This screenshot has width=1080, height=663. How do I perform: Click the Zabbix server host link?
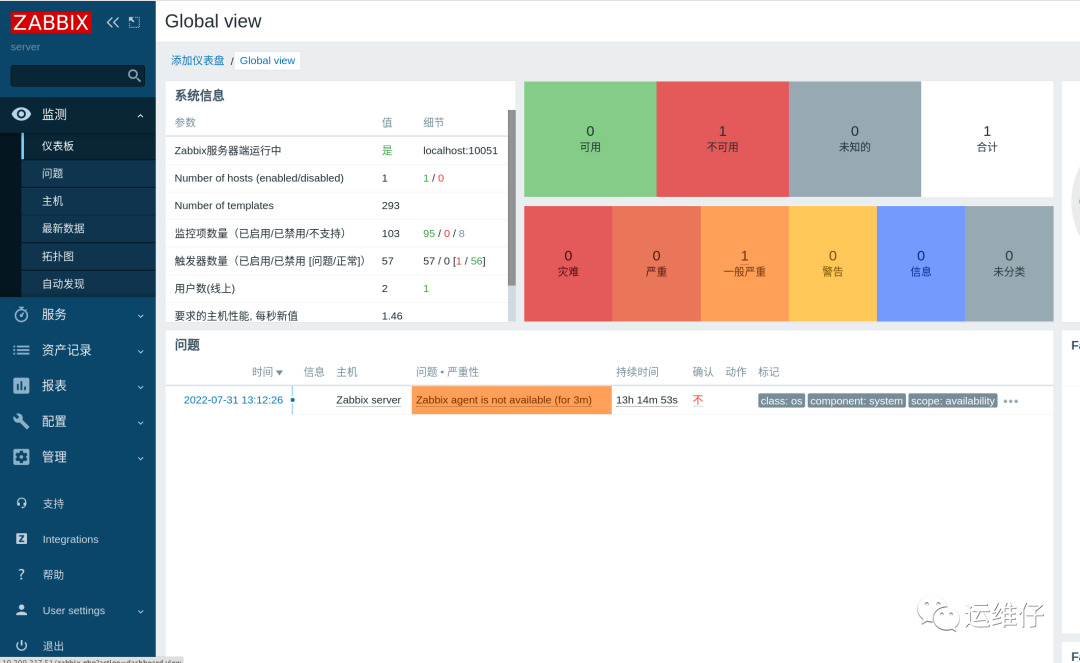click(368, 400)
